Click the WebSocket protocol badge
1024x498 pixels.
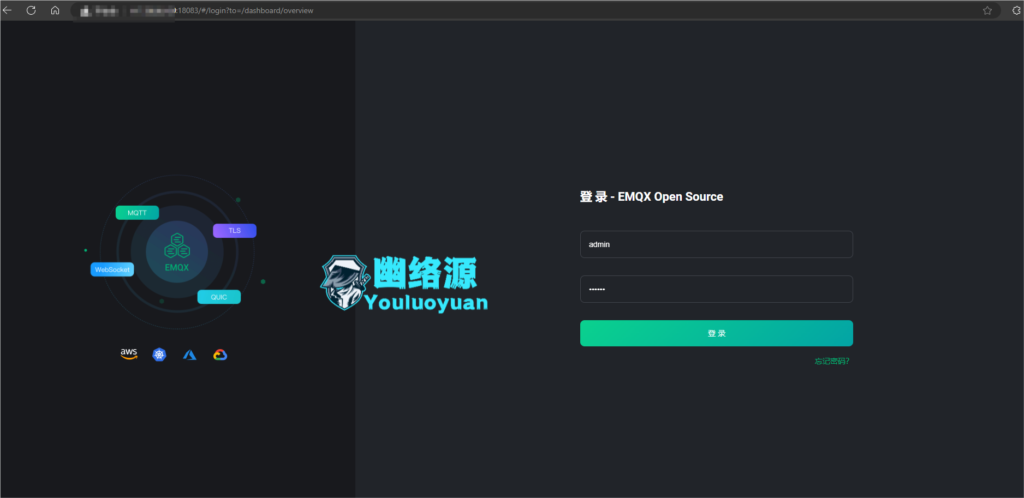[112, 269]
